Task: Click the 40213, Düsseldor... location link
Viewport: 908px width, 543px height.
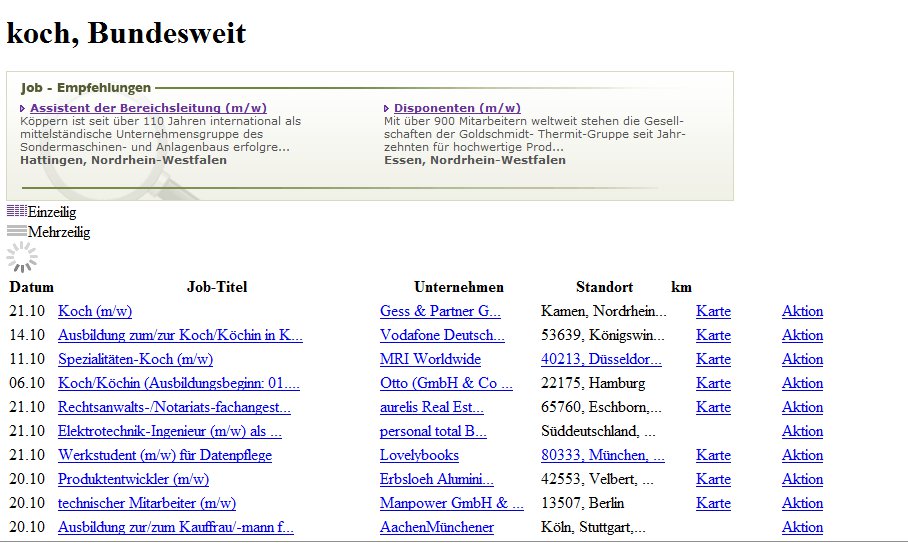Action: click(601, 359)
